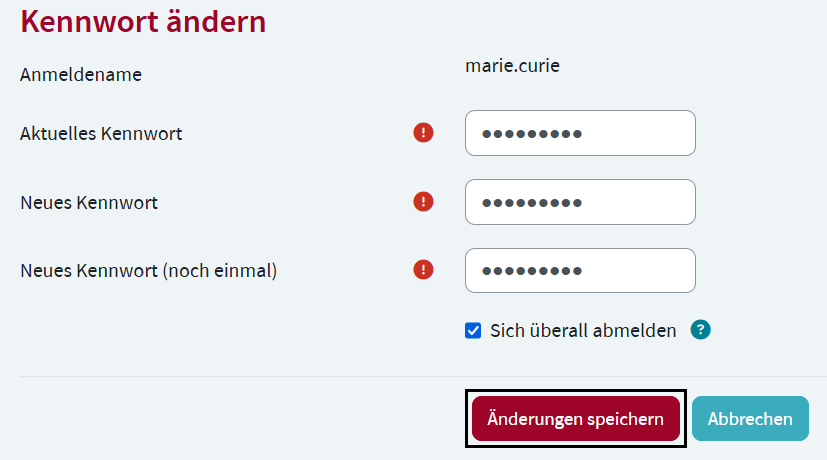Toggle the Sich überall abmelden checkbox
827x460 pixels.
(474, 331)
